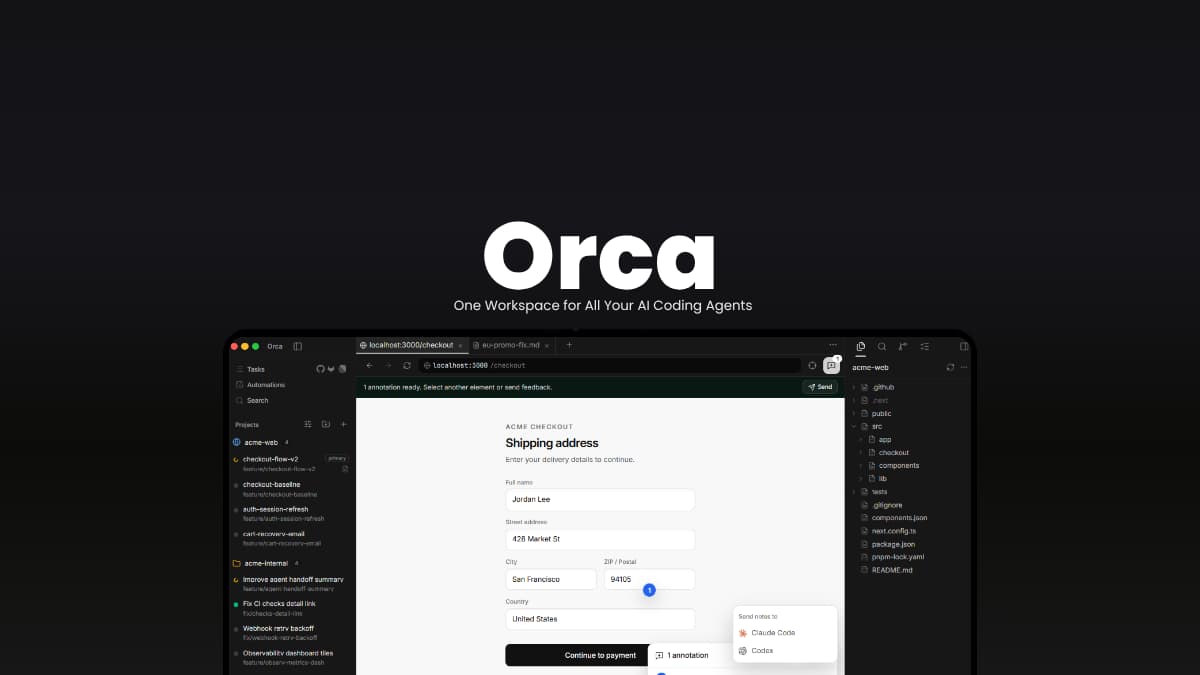Open Search in the left sidebar

tap(252, 400)
